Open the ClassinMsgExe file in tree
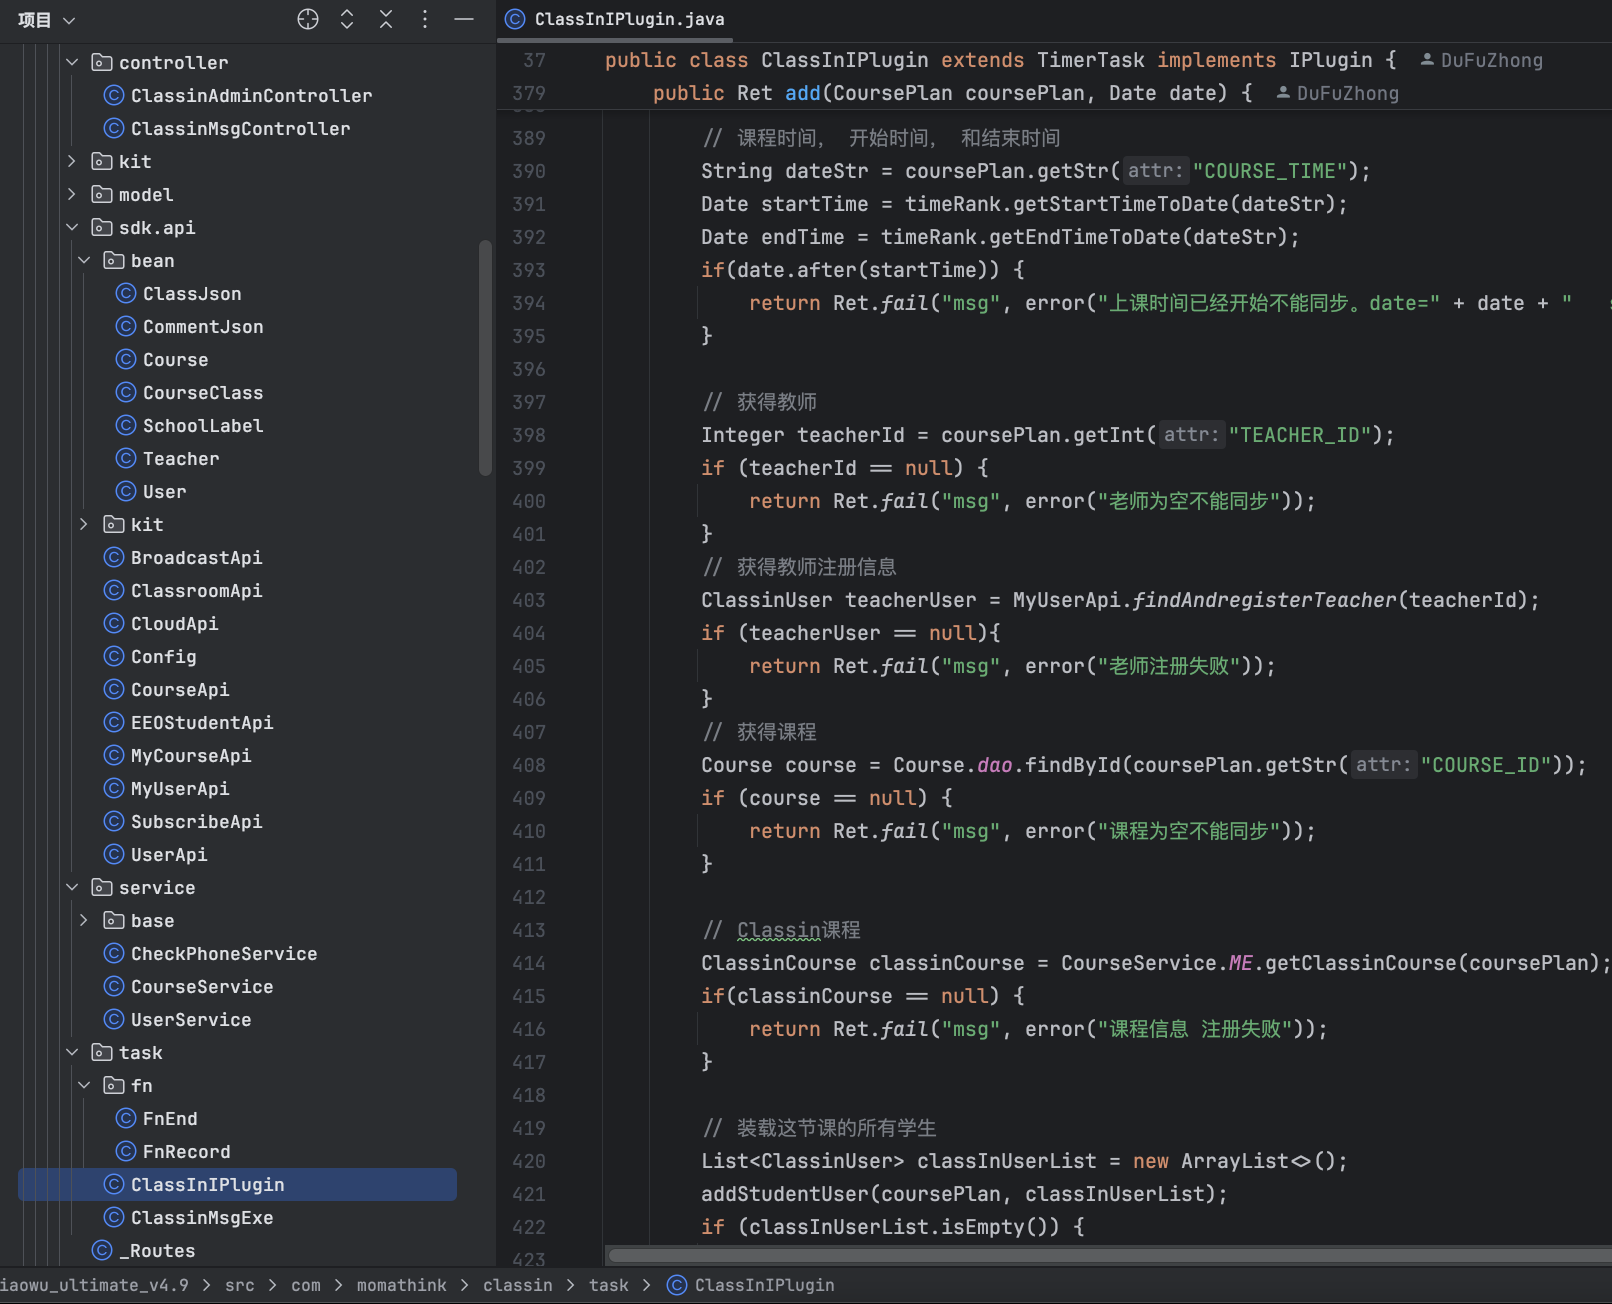 click(201, 1218)
